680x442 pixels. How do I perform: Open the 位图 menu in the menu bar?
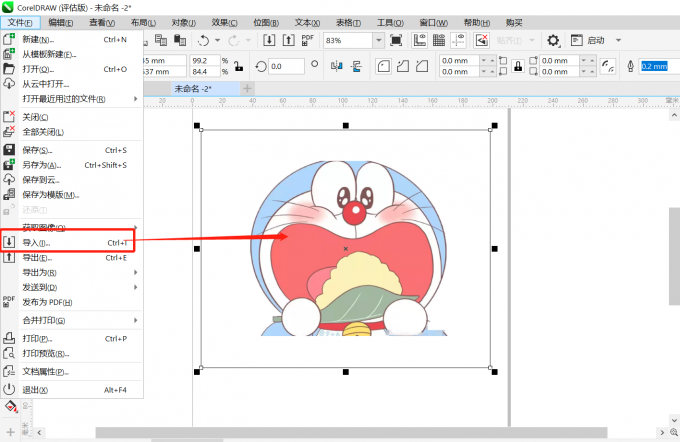[x=264, y=21]
